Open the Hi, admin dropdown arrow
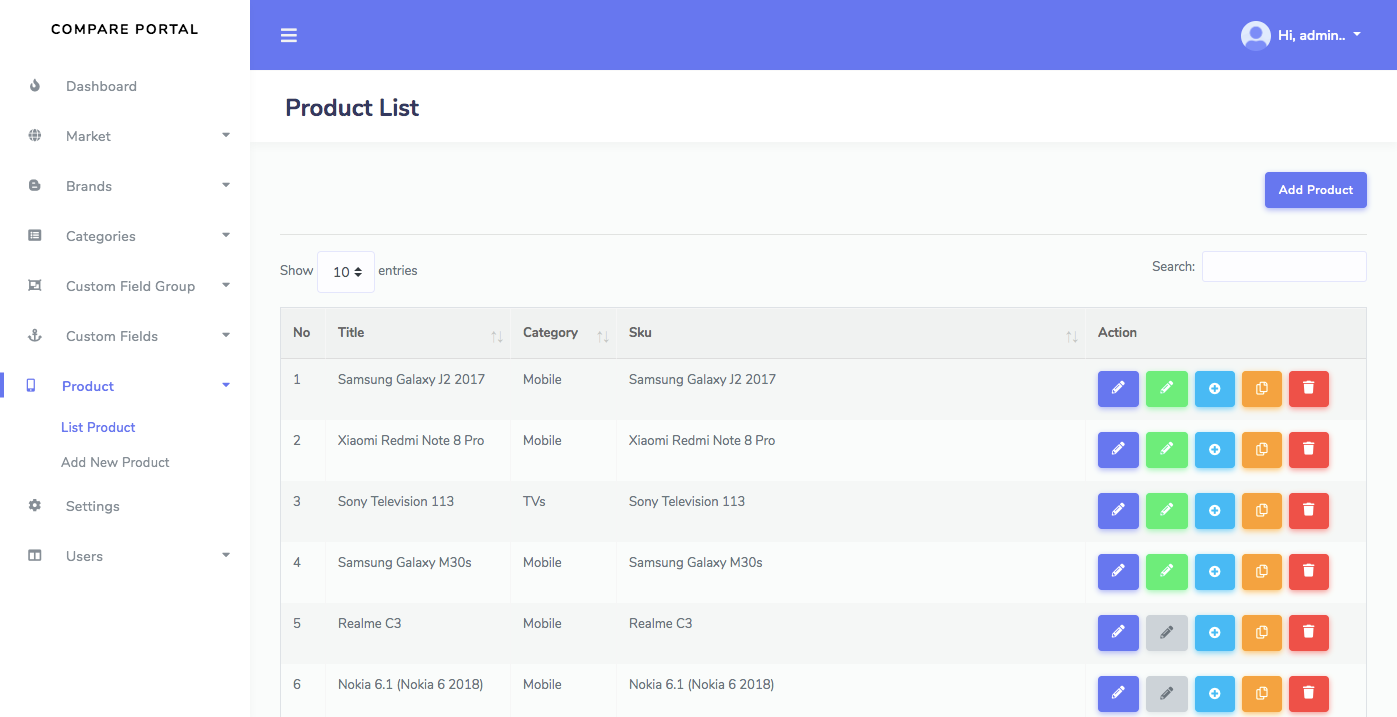 (x=1357, y=35)
